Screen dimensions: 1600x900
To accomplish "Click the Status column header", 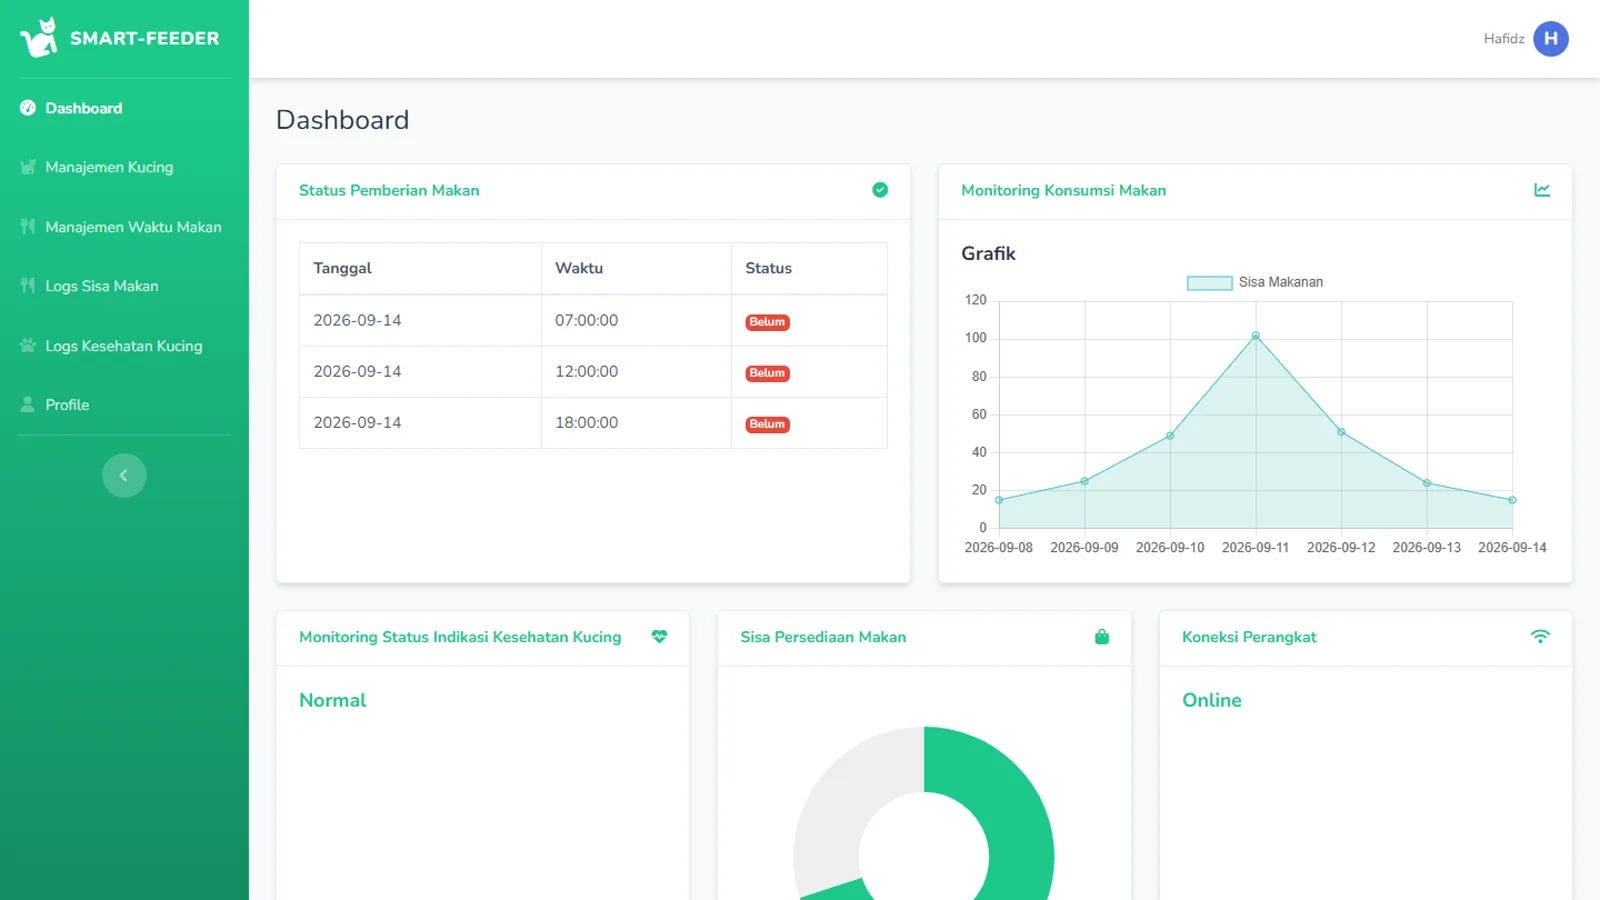I will point(809,268).
